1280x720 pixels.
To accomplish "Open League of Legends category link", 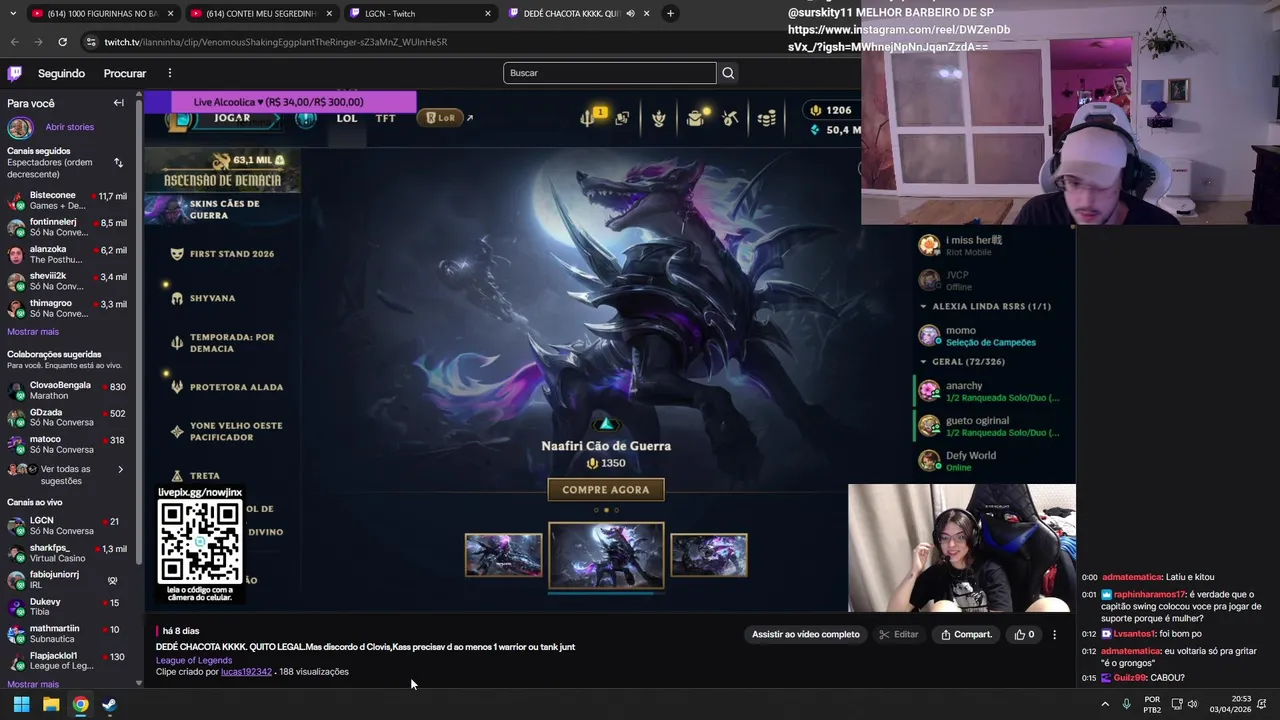I will point(194,660).
